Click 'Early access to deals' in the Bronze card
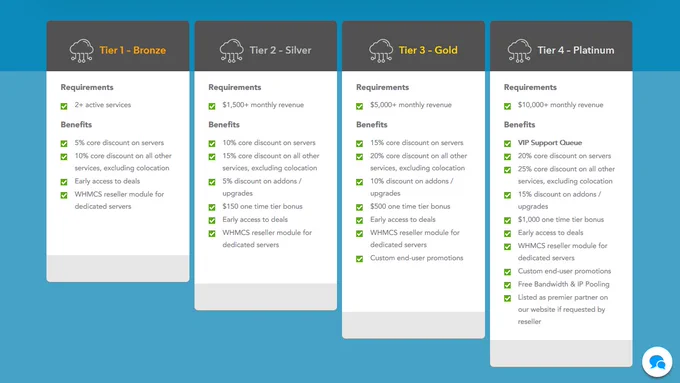Viewport: 680px width, 383px height. tap(107, 181)
